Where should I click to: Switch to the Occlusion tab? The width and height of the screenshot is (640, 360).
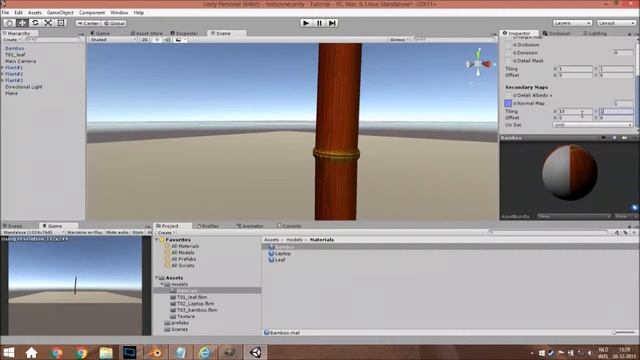pos(557,33)
